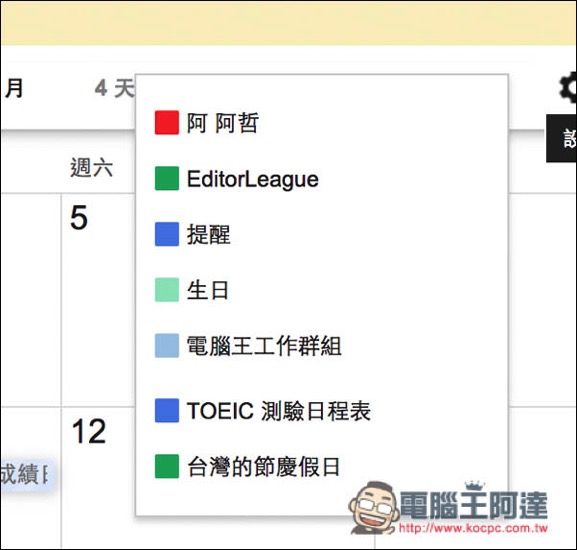Toggle the 提醒 reminders calendar

pyautogui.click(x=208, y=234)
